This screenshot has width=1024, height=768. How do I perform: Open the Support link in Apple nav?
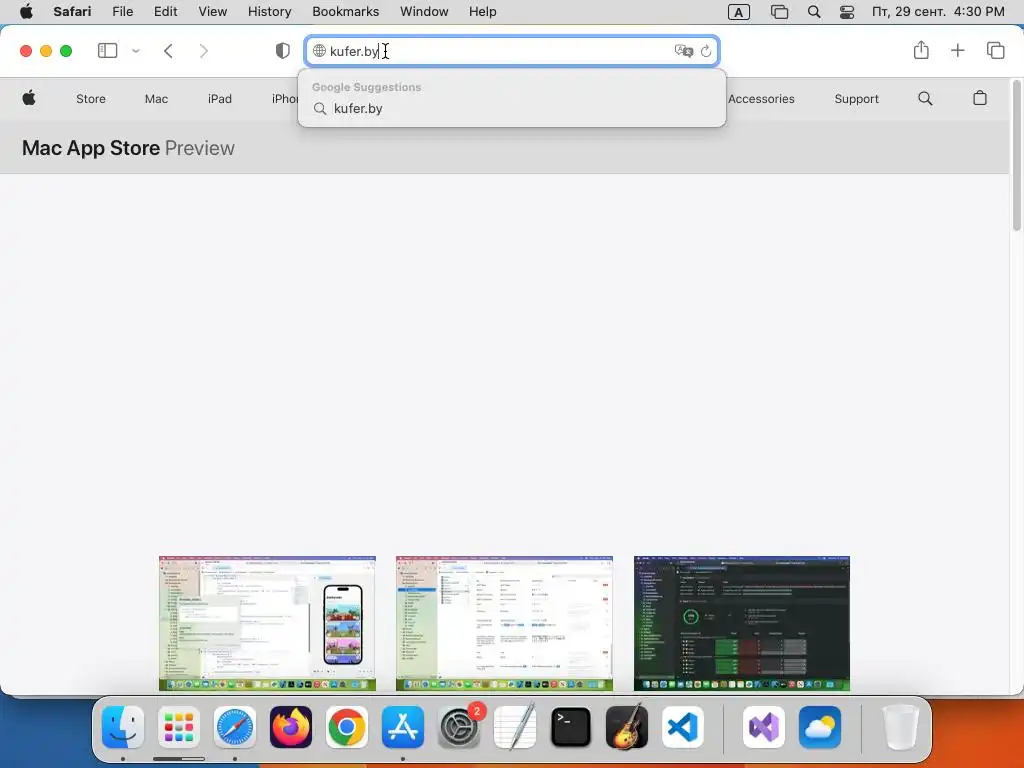[x=856, y=99]
